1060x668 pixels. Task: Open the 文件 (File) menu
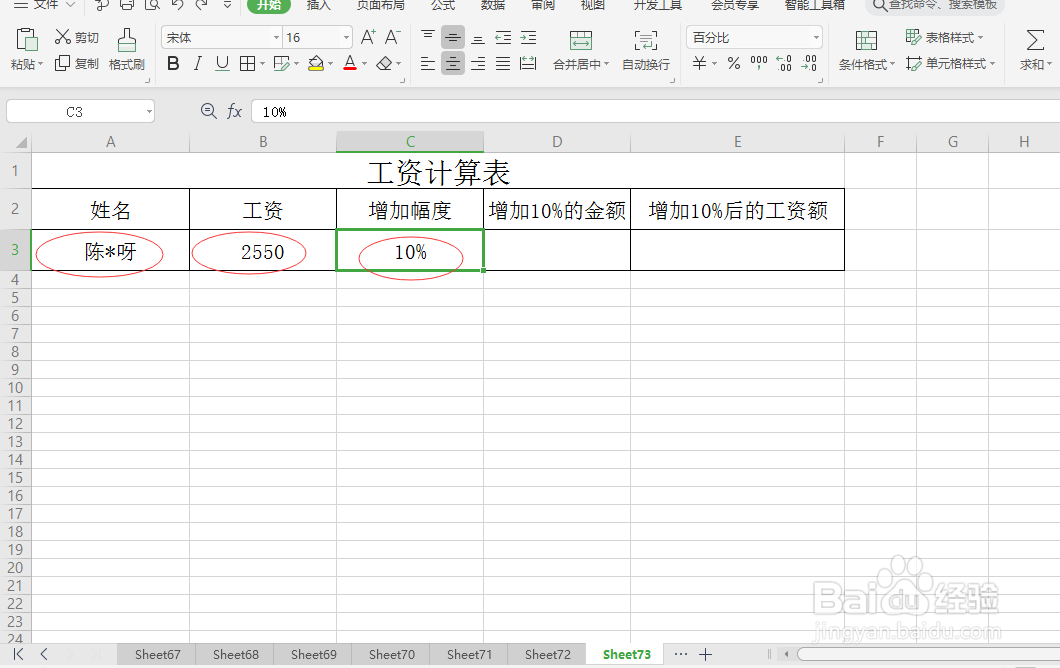pos(45,5)
